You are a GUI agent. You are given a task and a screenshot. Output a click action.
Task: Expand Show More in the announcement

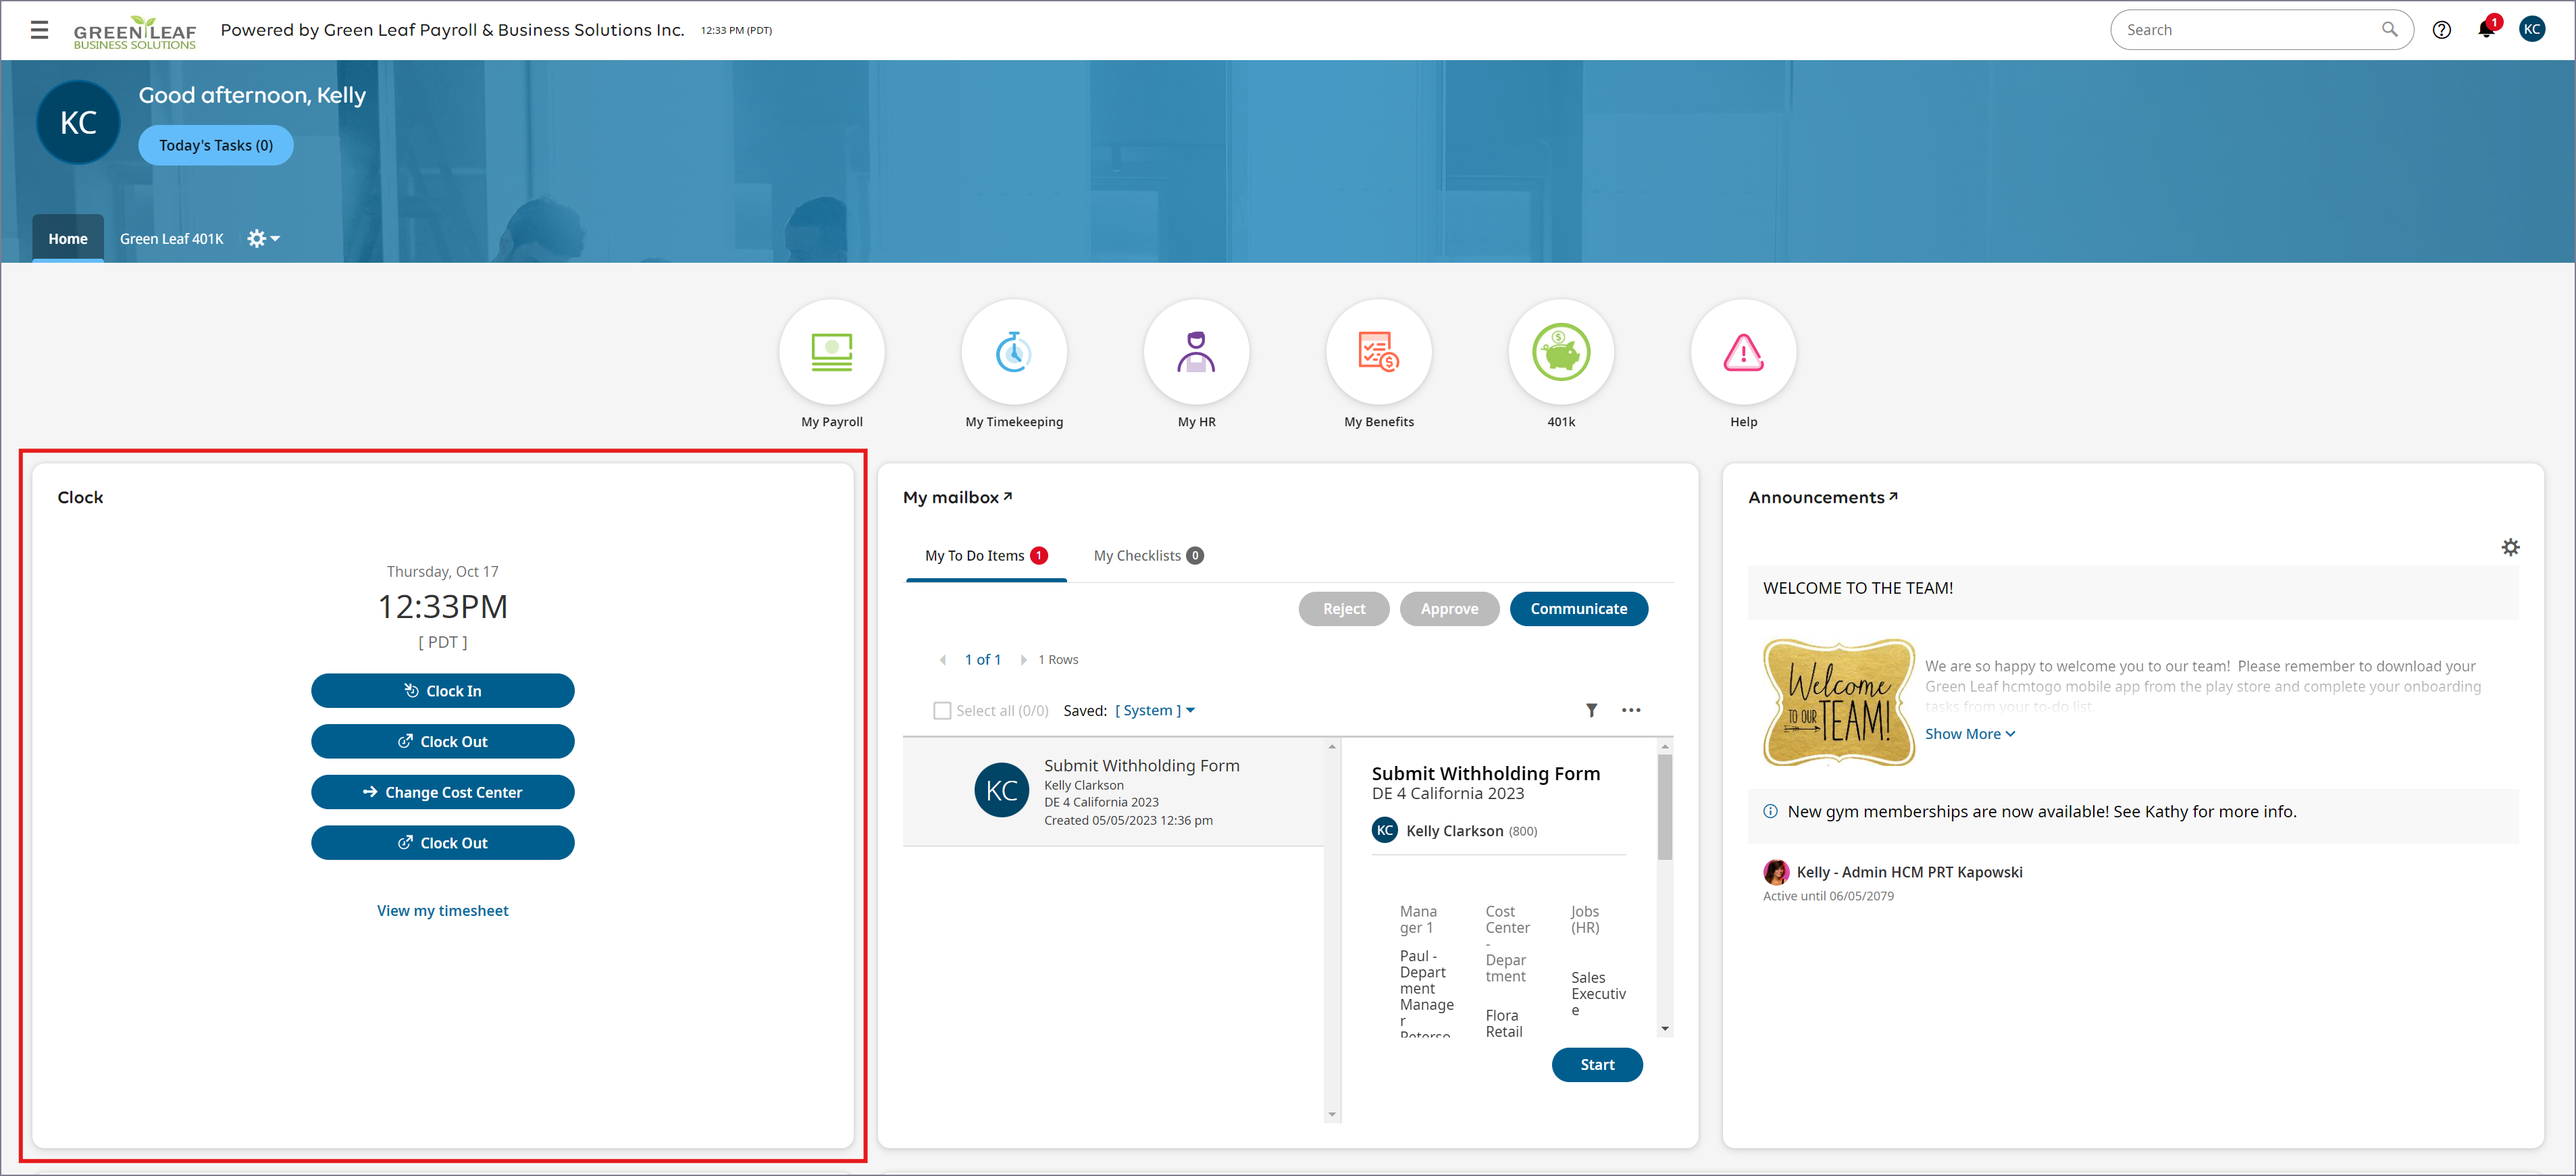1969,734
